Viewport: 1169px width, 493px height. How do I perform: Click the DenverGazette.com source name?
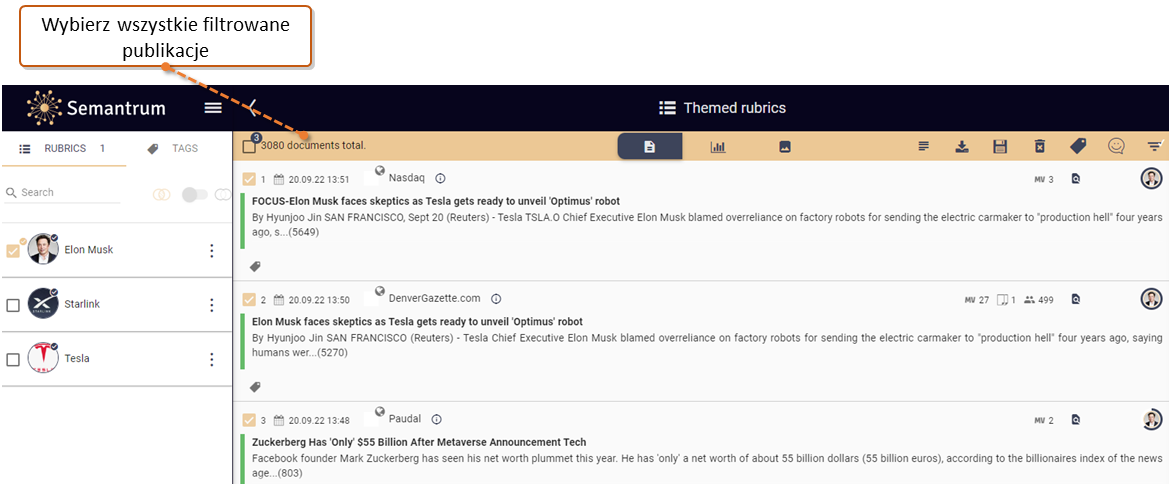(x=435, y=298)
